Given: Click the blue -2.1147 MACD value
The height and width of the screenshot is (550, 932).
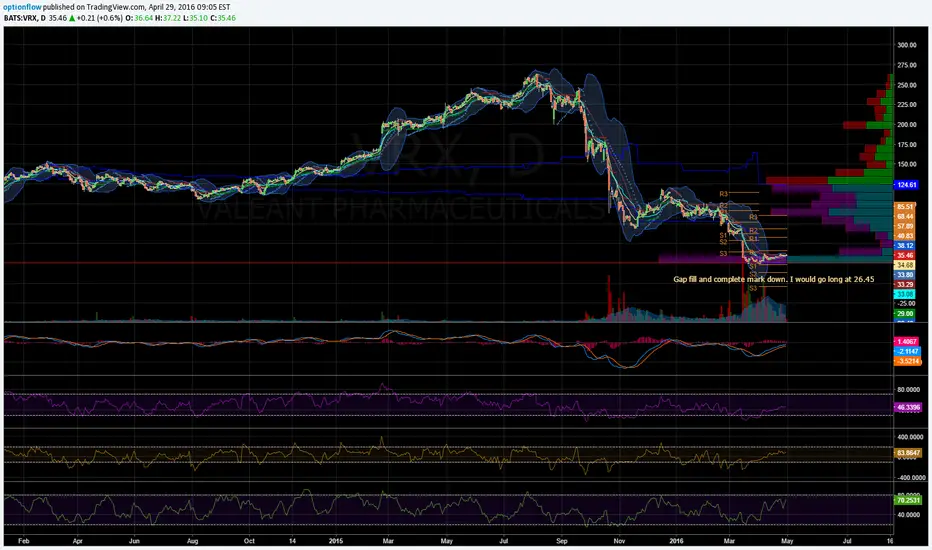Looking at the screenshot, I should coord(907,351).
